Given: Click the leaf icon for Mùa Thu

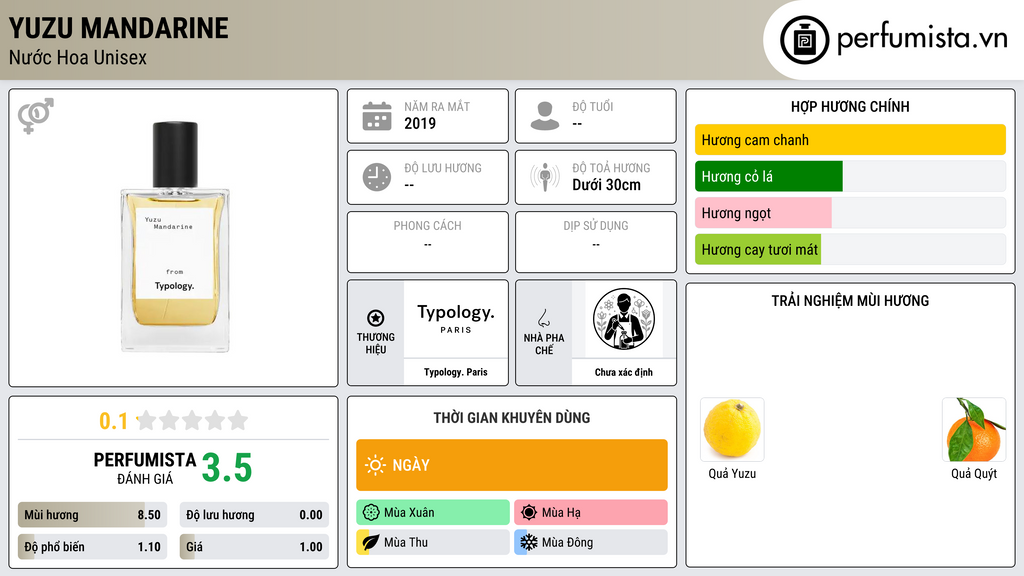Looking at the screenshot, I should click(x=371, y=542).
